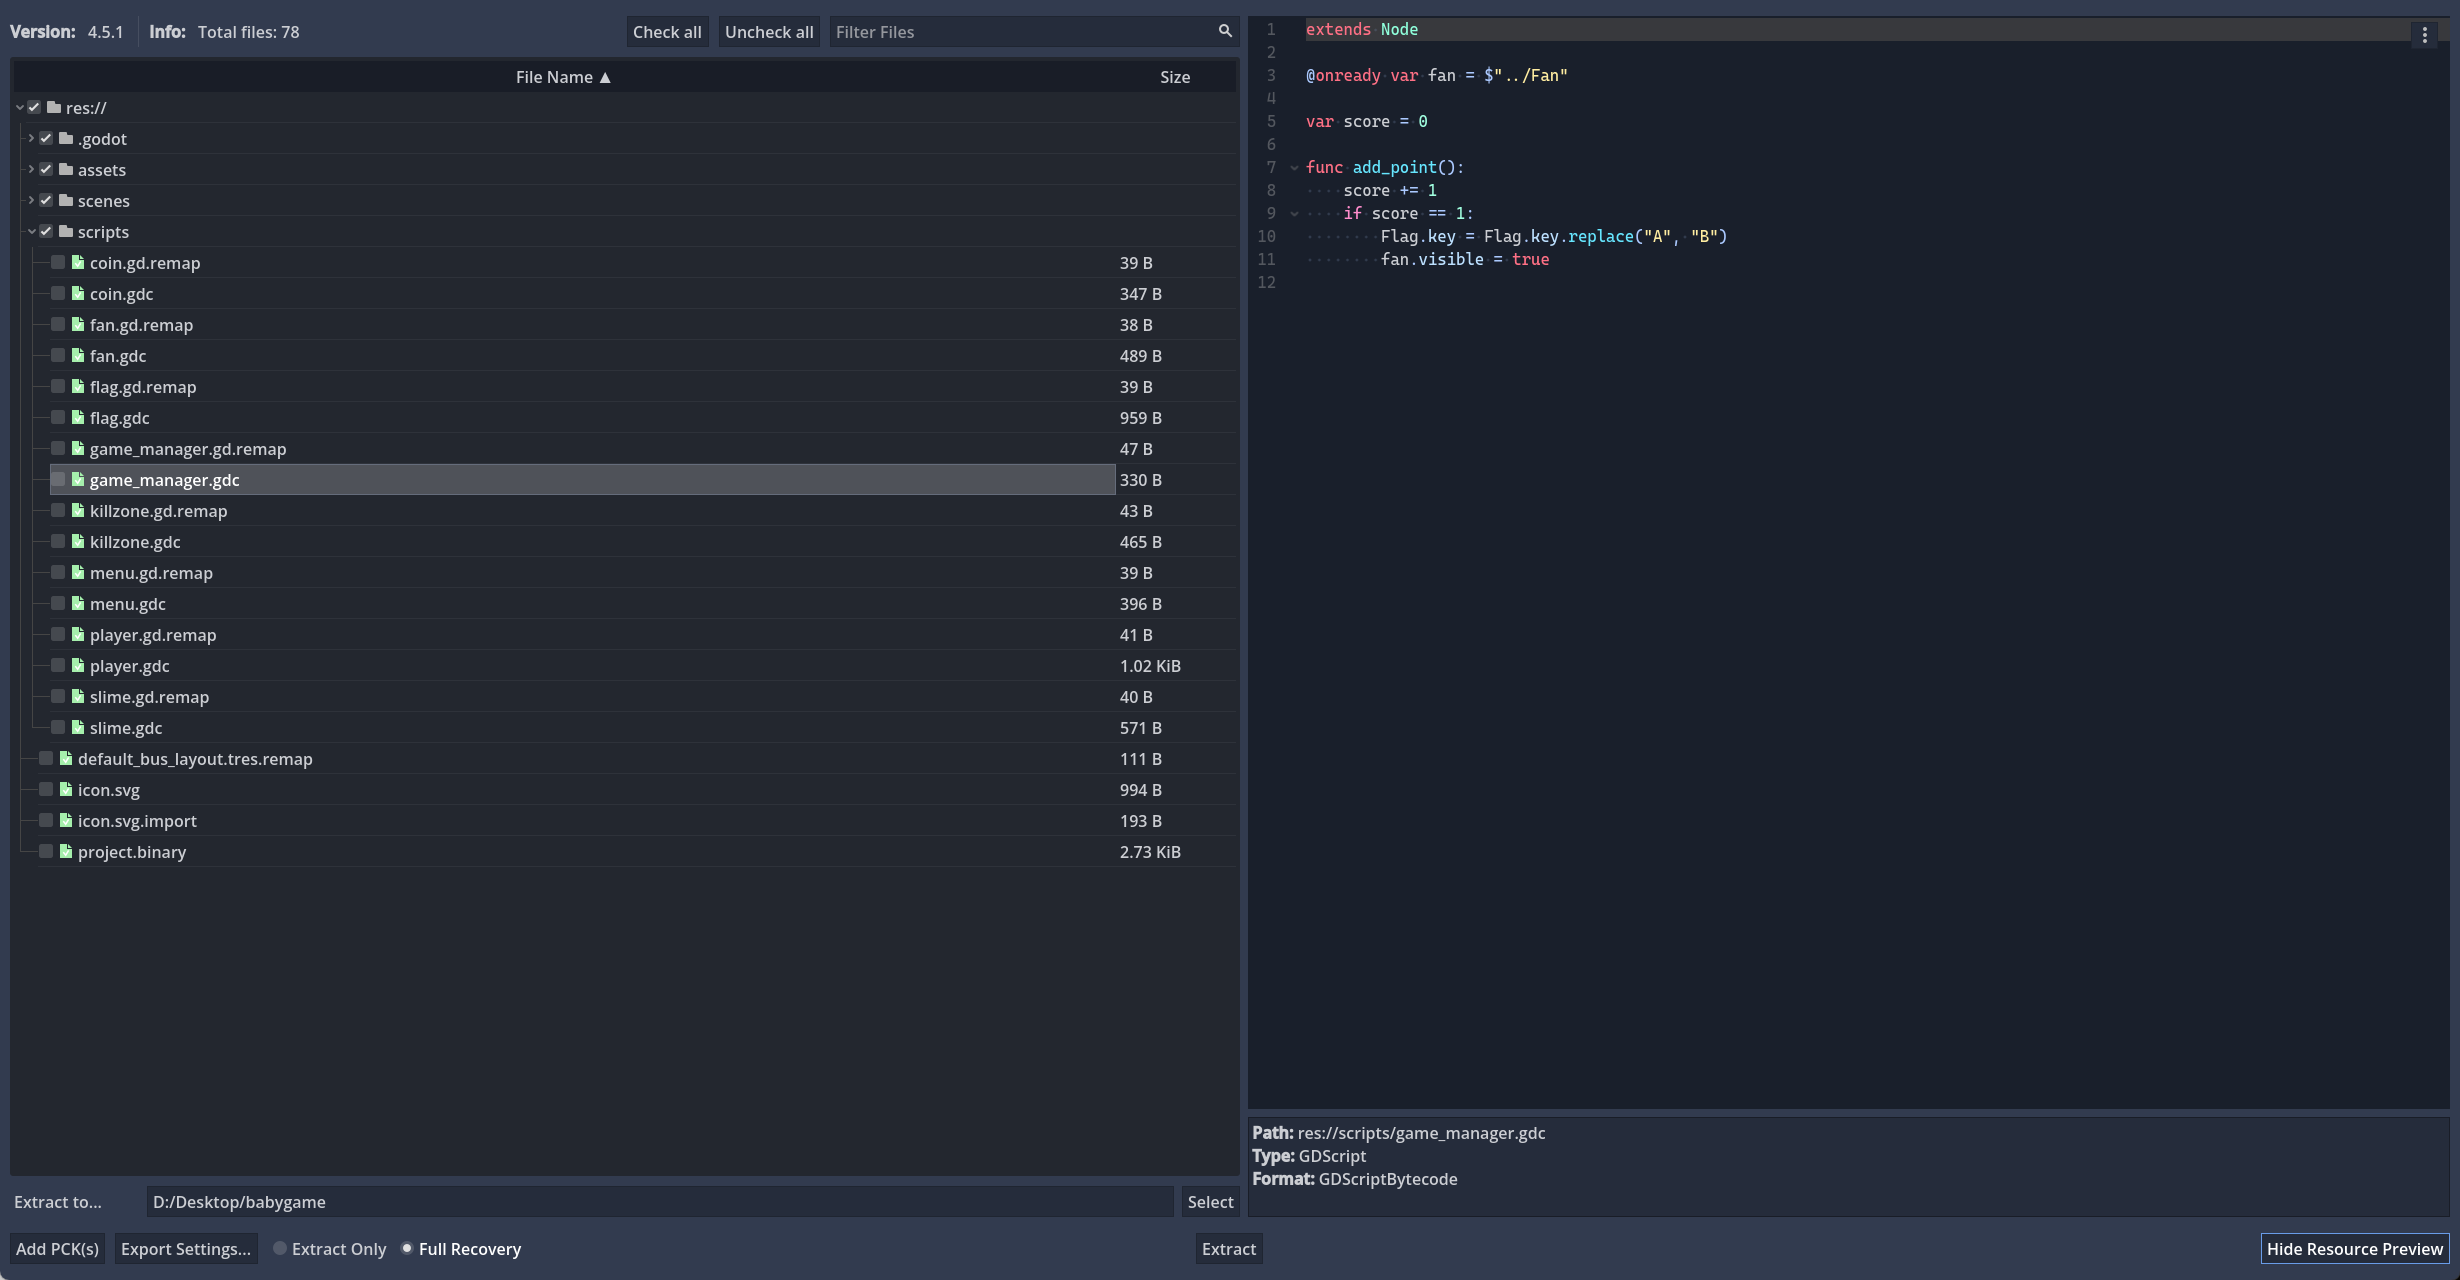This screenshot has width=2460, height=1280.
Task: Collapse the scripts folder
Action: point(31,232)
